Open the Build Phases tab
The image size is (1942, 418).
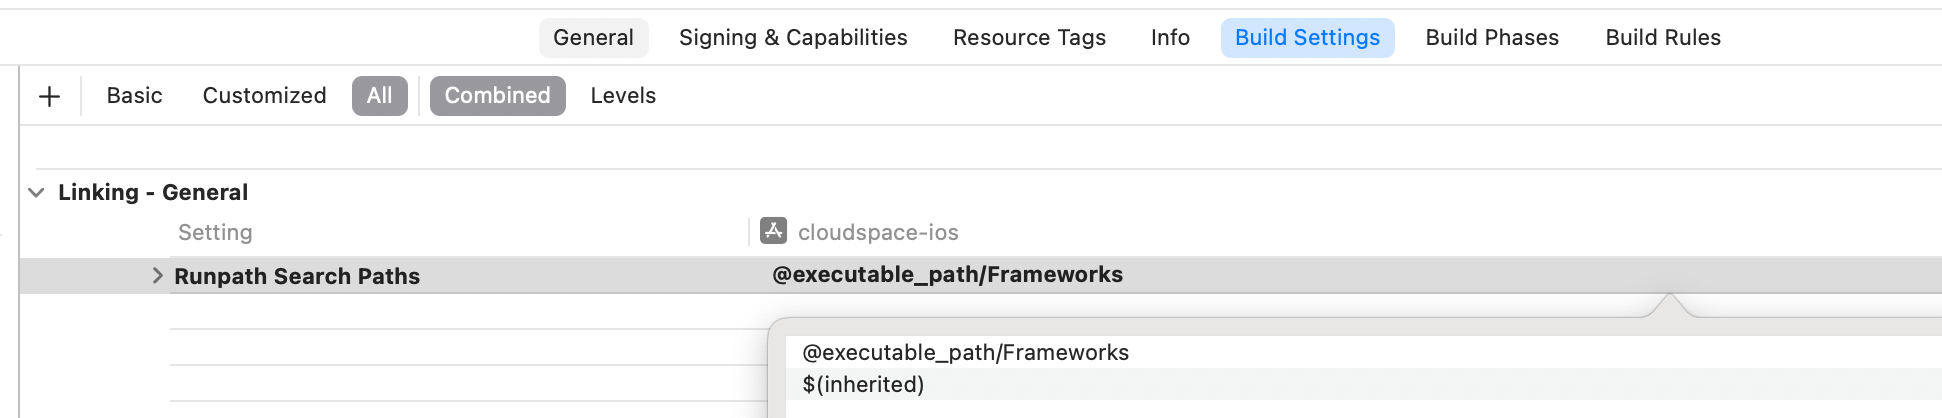[x=1492, y=38]
